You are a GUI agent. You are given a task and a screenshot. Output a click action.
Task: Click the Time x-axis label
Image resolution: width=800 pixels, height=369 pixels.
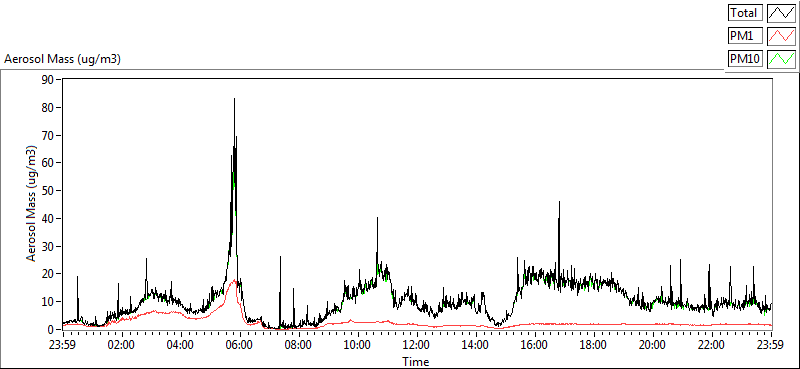[x=416, y=362]
